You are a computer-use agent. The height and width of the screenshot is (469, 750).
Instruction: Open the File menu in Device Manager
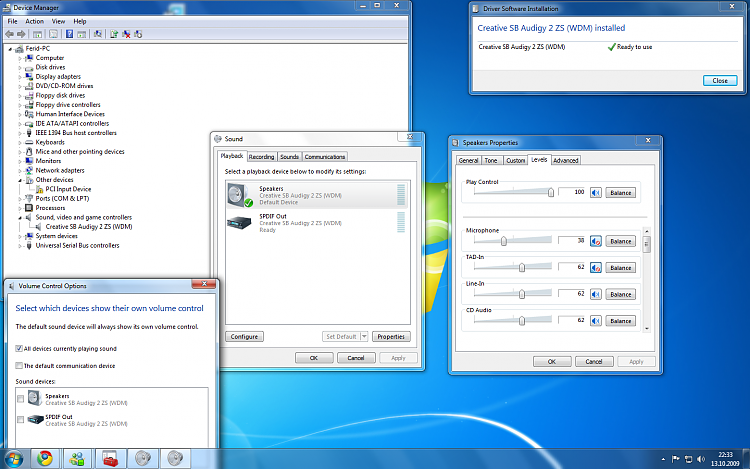point(12,22)
